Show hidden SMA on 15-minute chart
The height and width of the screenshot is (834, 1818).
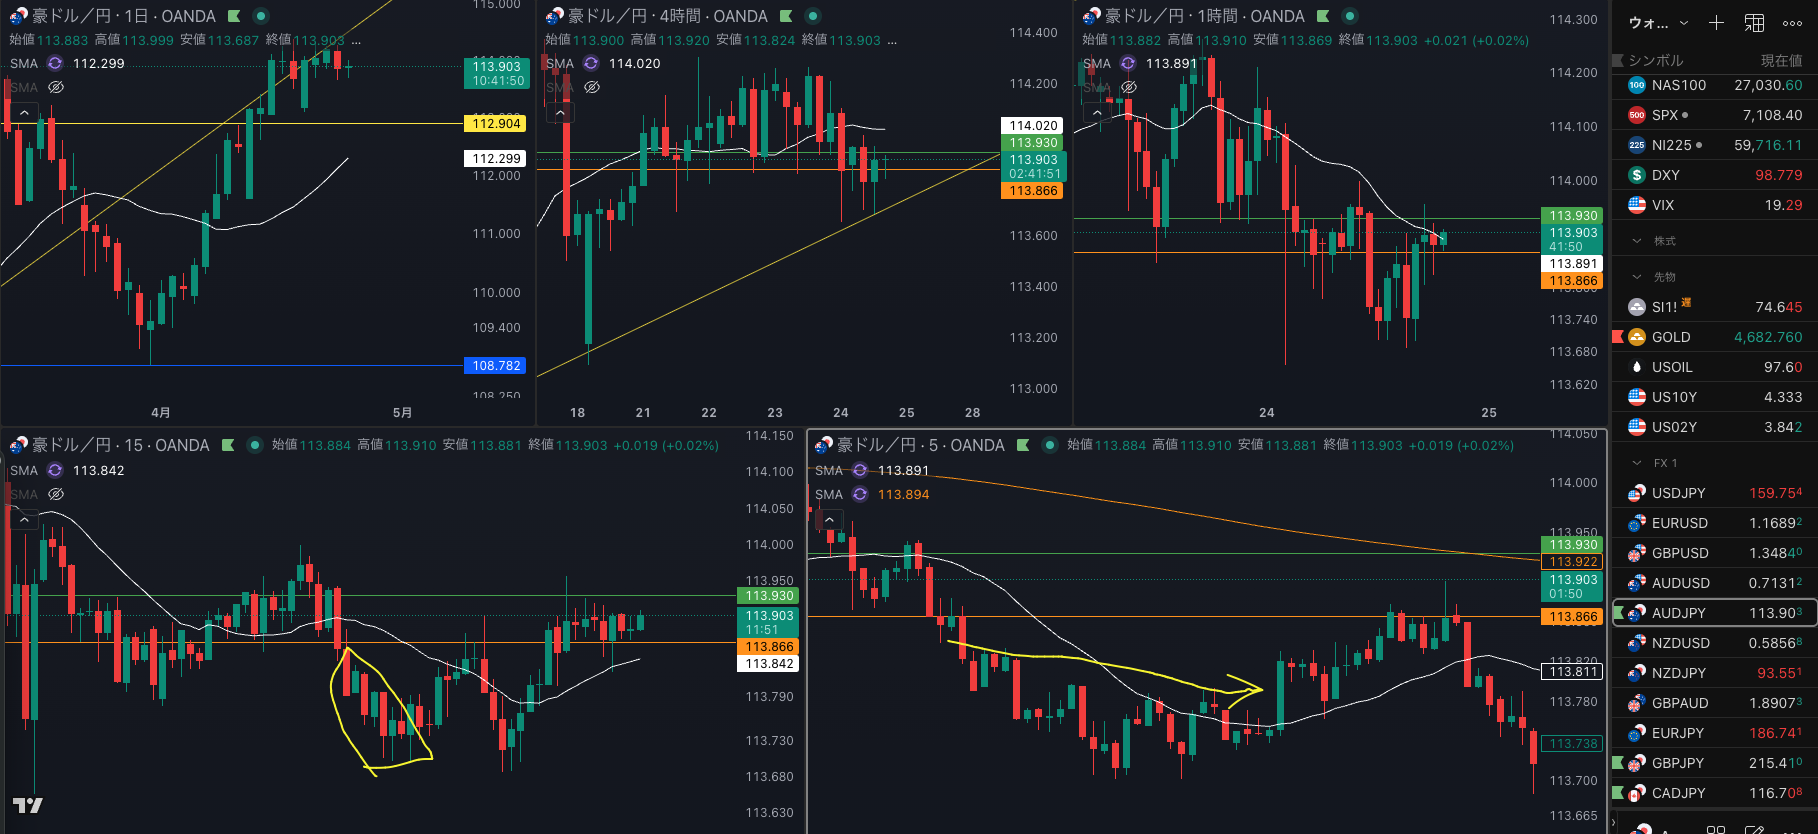point(56,495)
